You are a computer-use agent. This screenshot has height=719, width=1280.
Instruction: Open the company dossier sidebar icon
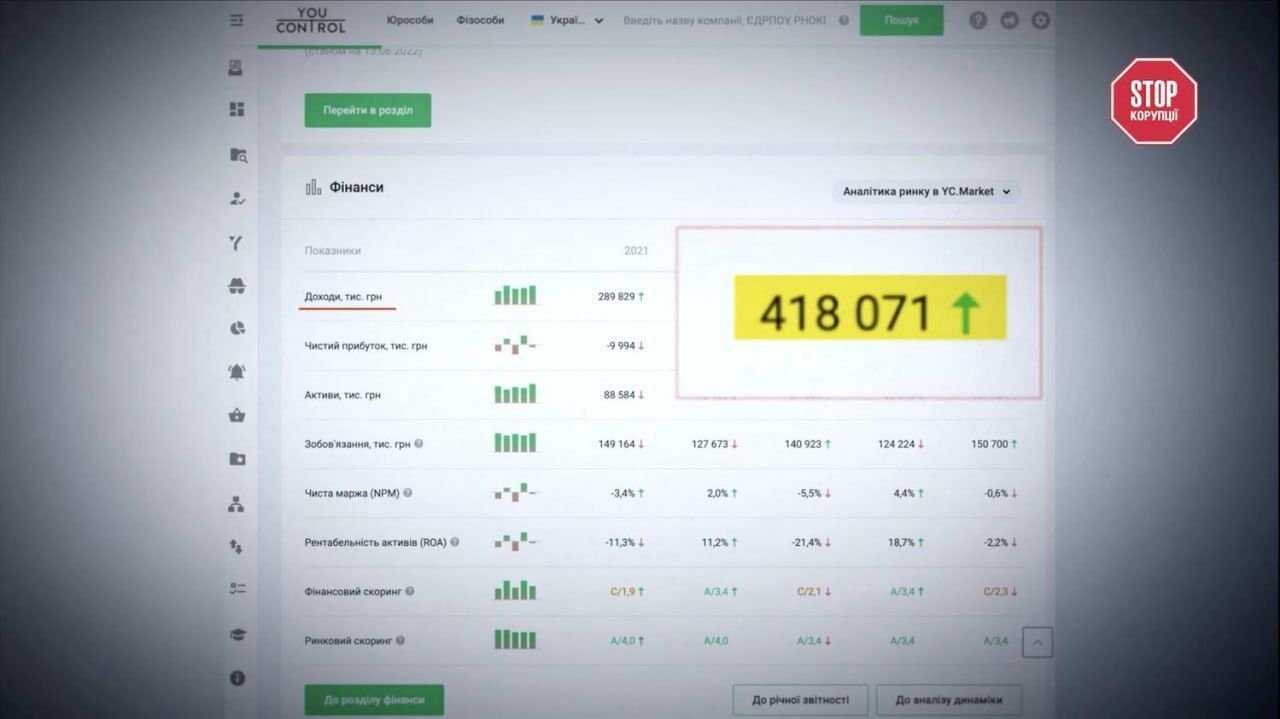click(x=236, y=68)
